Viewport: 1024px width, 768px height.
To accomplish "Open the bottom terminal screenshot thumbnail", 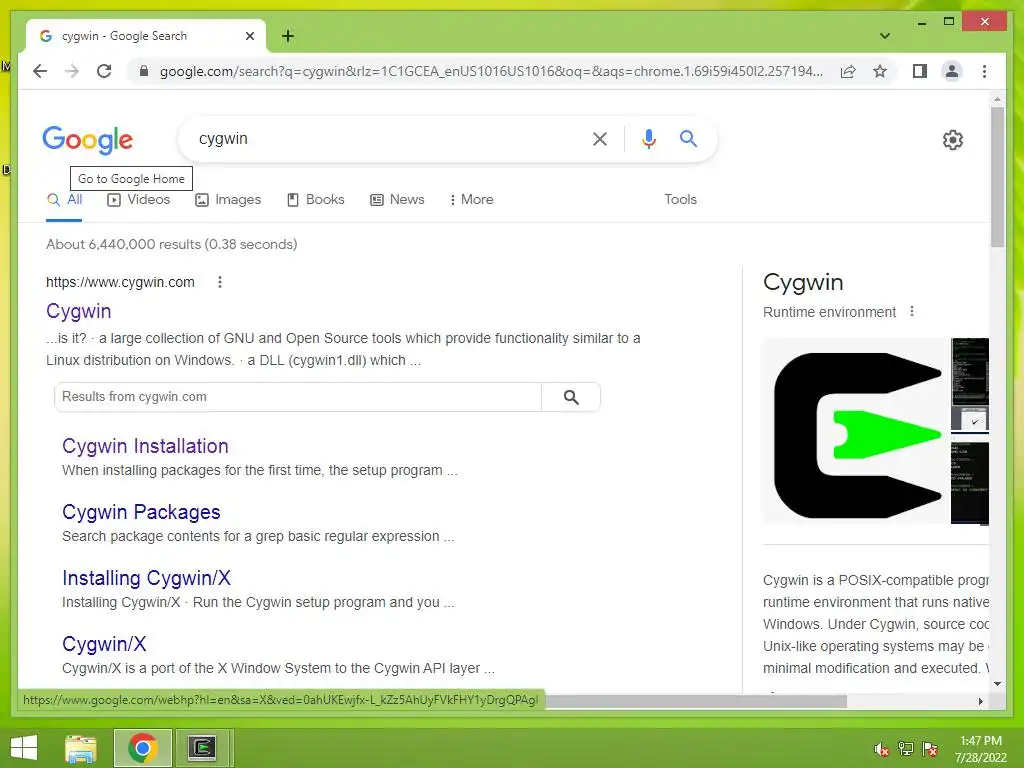I will click(970, 483).
